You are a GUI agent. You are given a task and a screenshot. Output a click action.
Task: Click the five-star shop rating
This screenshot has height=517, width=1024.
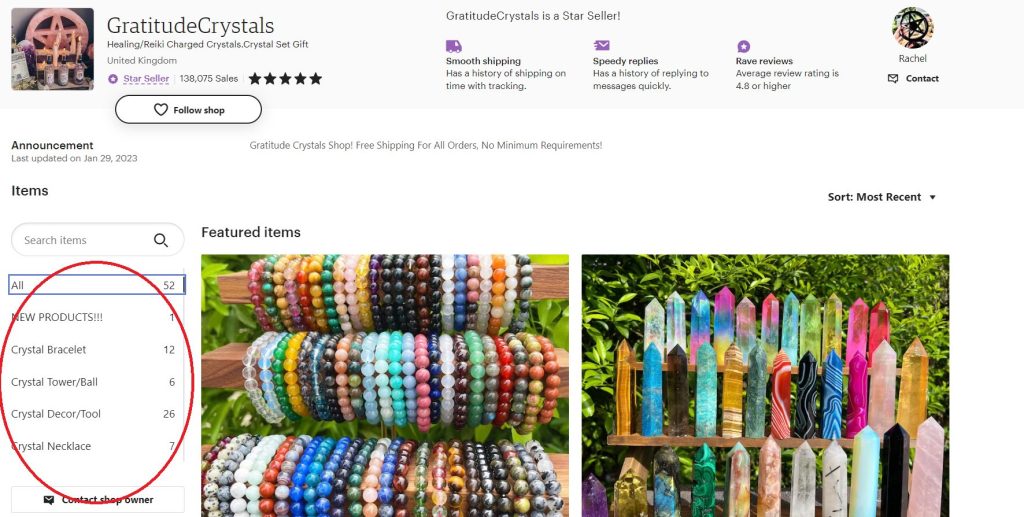(x=285, y=79)
